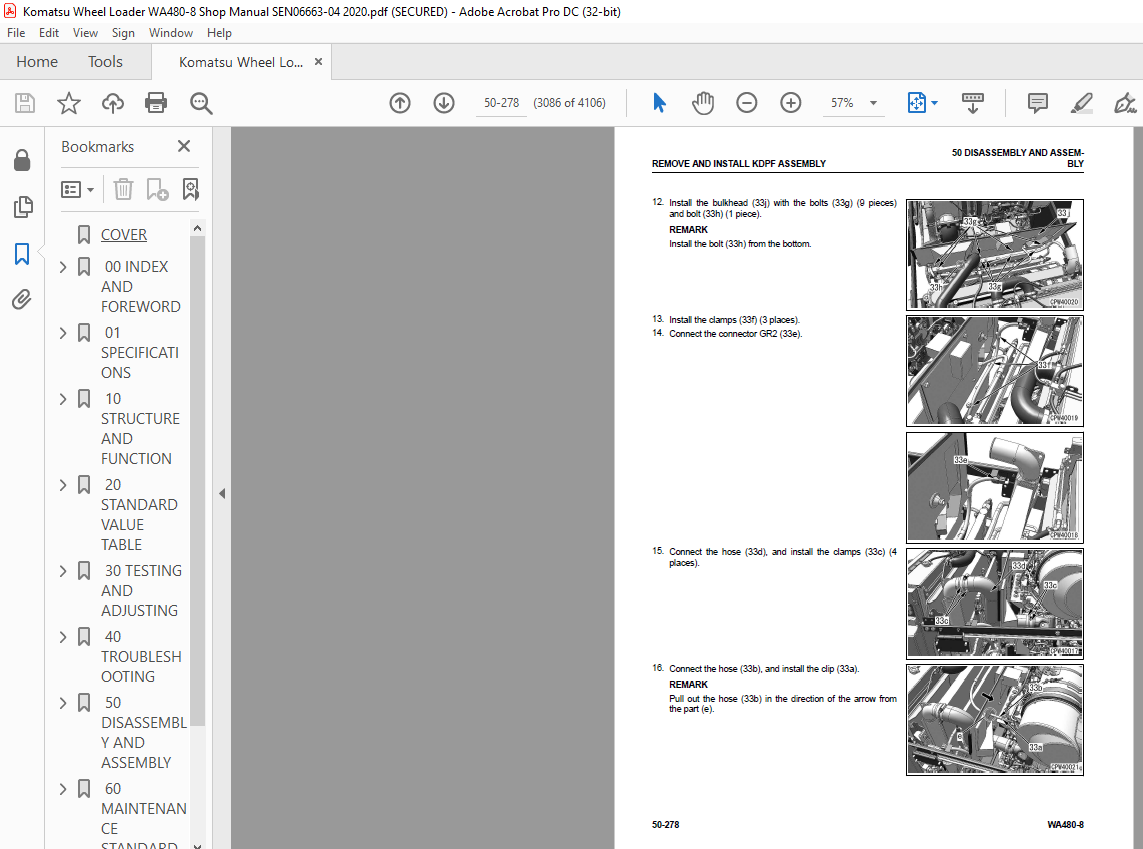Screen dimensions: 1143x849
Task: Click bookmarks panel scrollbar thumb
Action: click(197, 481)
